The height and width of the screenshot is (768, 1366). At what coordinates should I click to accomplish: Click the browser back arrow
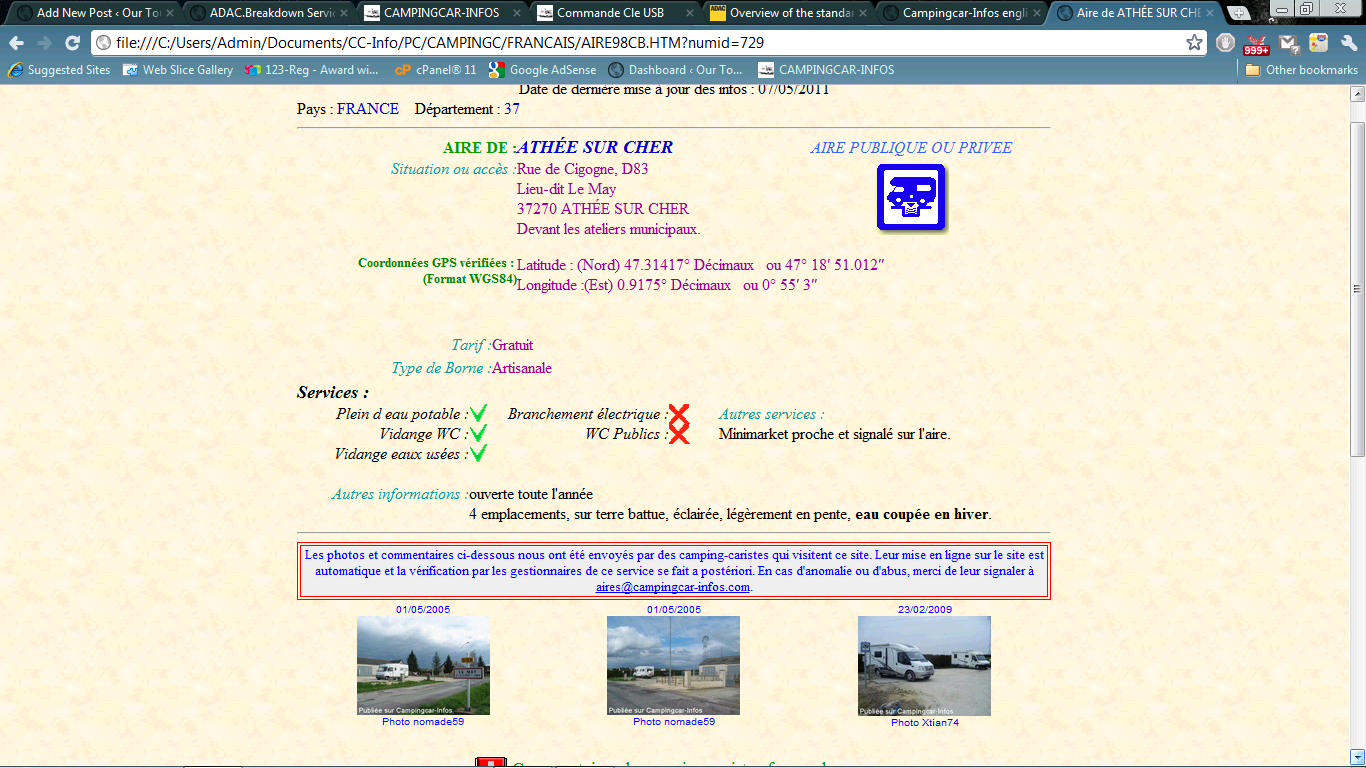(17, 43)
